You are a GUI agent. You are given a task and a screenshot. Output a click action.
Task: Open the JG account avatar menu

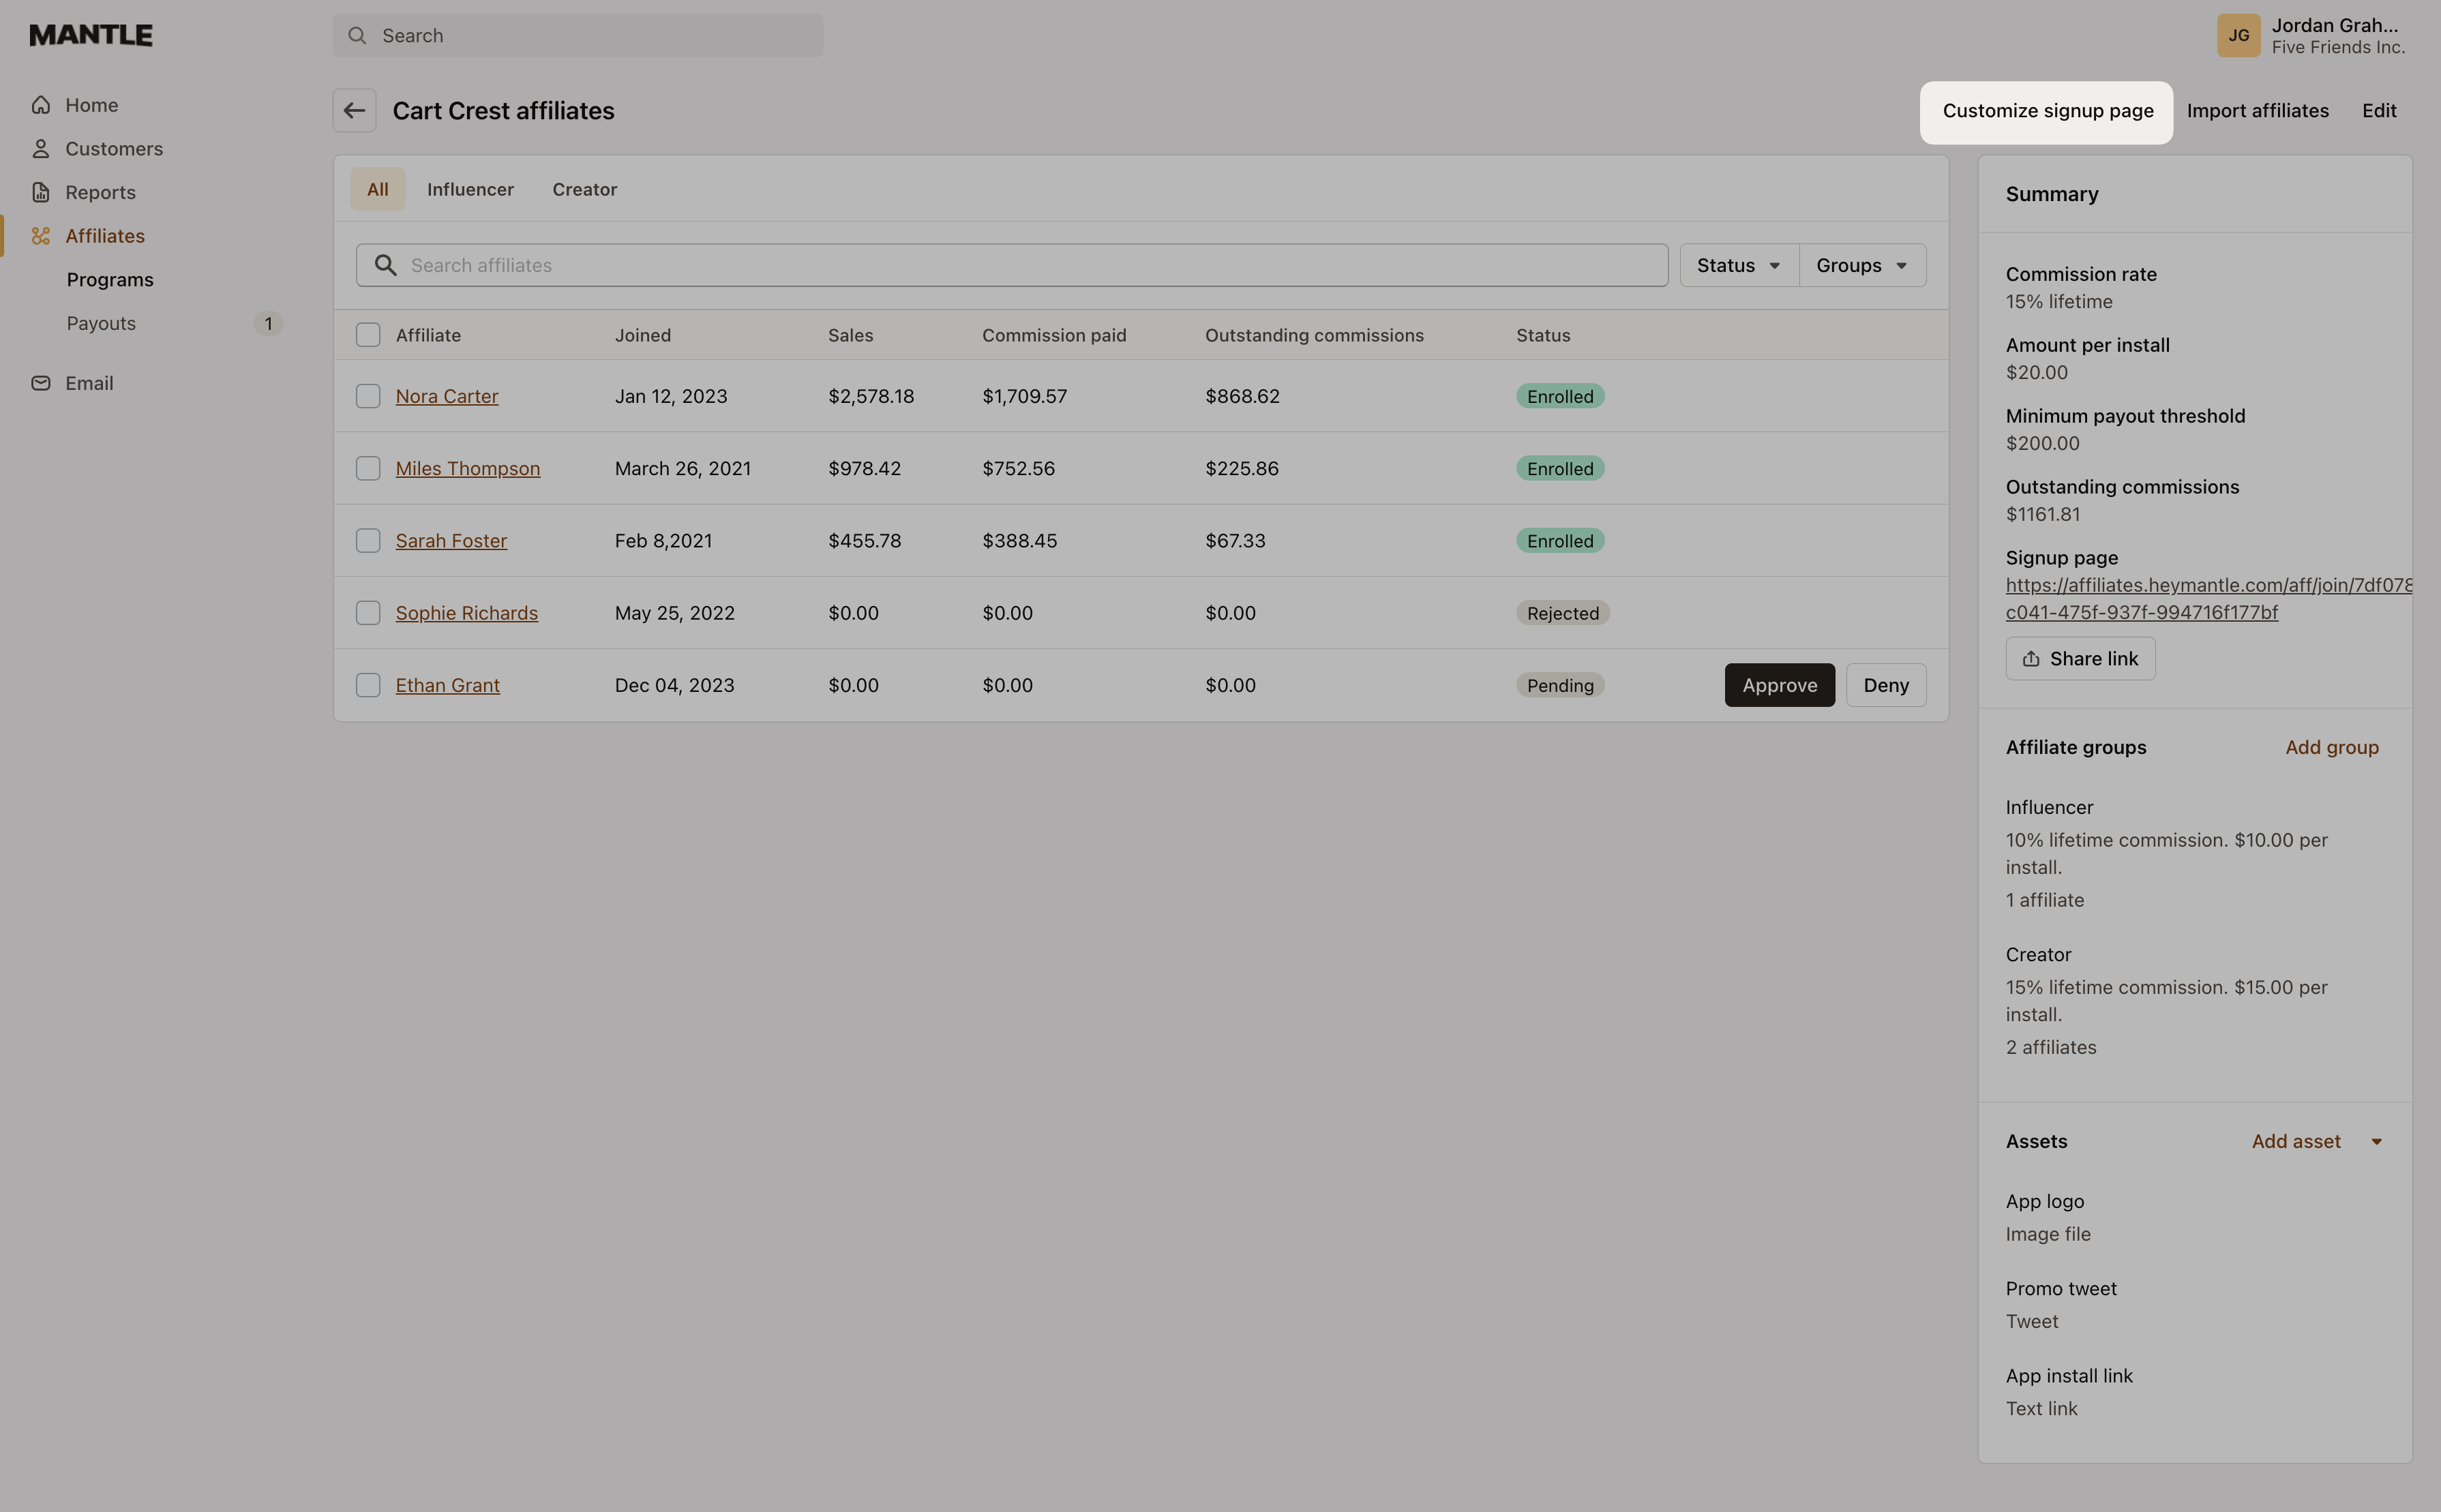point(2240,35)
